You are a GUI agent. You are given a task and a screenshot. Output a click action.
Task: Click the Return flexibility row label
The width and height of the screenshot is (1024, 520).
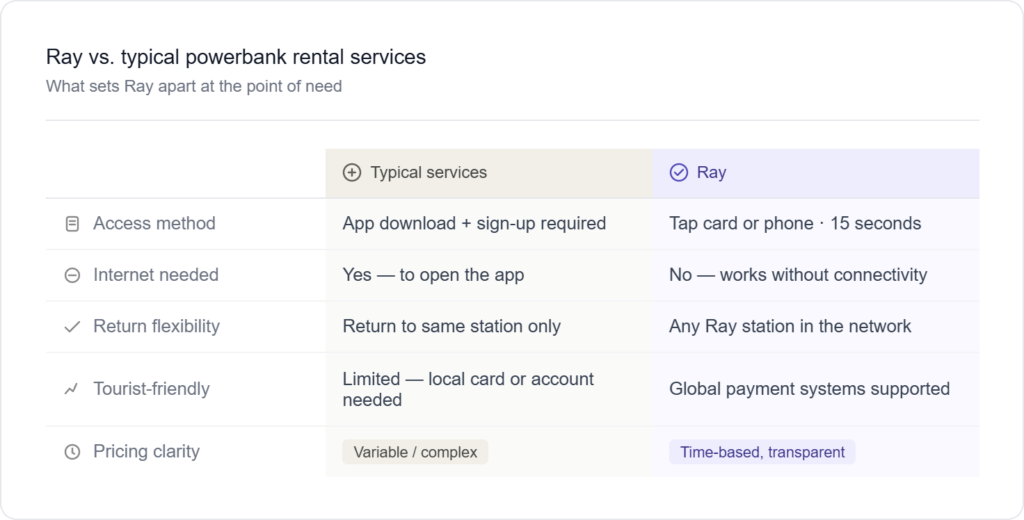click(x=156, y=326)
